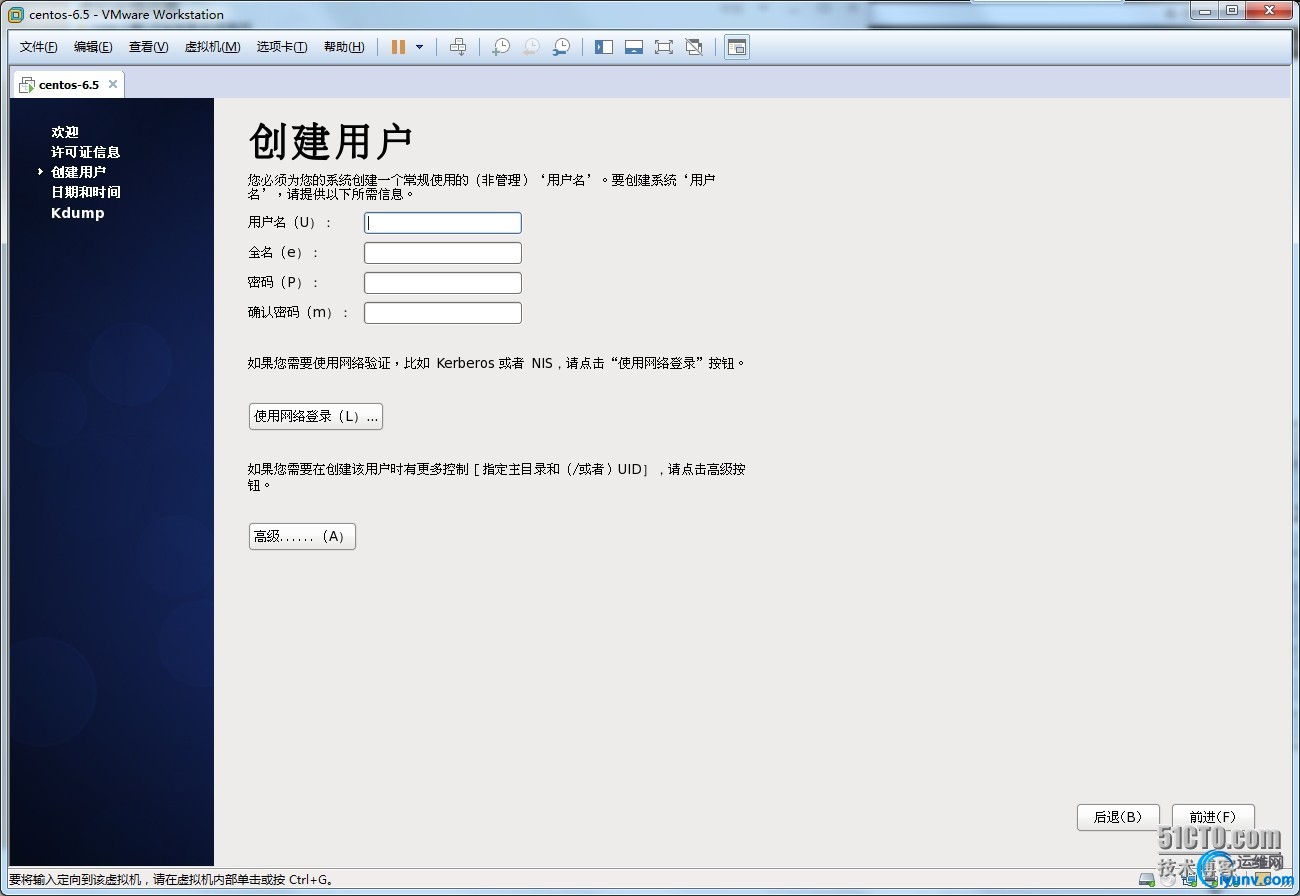Open the 选项卡(T) menu
Viewport: 1300px width, 896px height.
pos(282,47)
